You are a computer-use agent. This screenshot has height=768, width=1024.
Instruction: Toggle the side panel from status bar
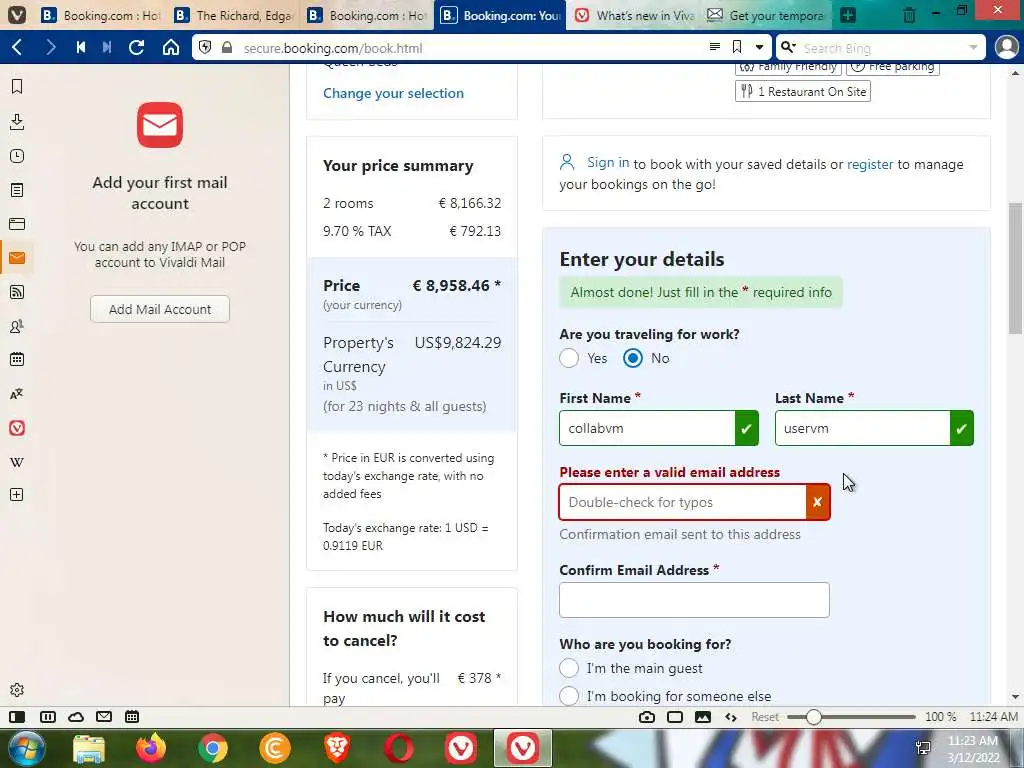(x=17, y=717)
